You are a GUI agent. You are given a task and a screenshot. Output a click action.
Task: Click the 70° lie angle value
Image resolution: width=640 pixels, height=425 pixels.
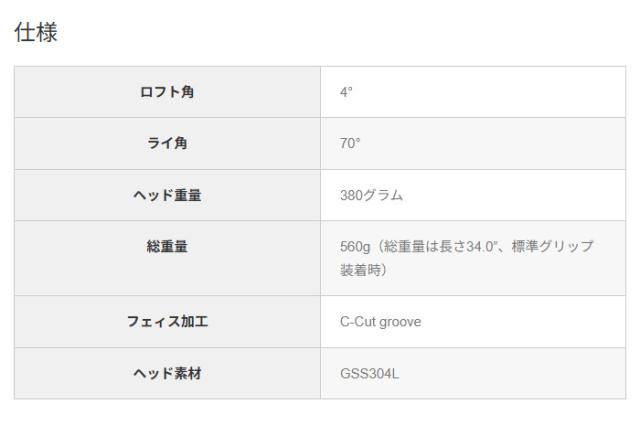coord(350,143)
